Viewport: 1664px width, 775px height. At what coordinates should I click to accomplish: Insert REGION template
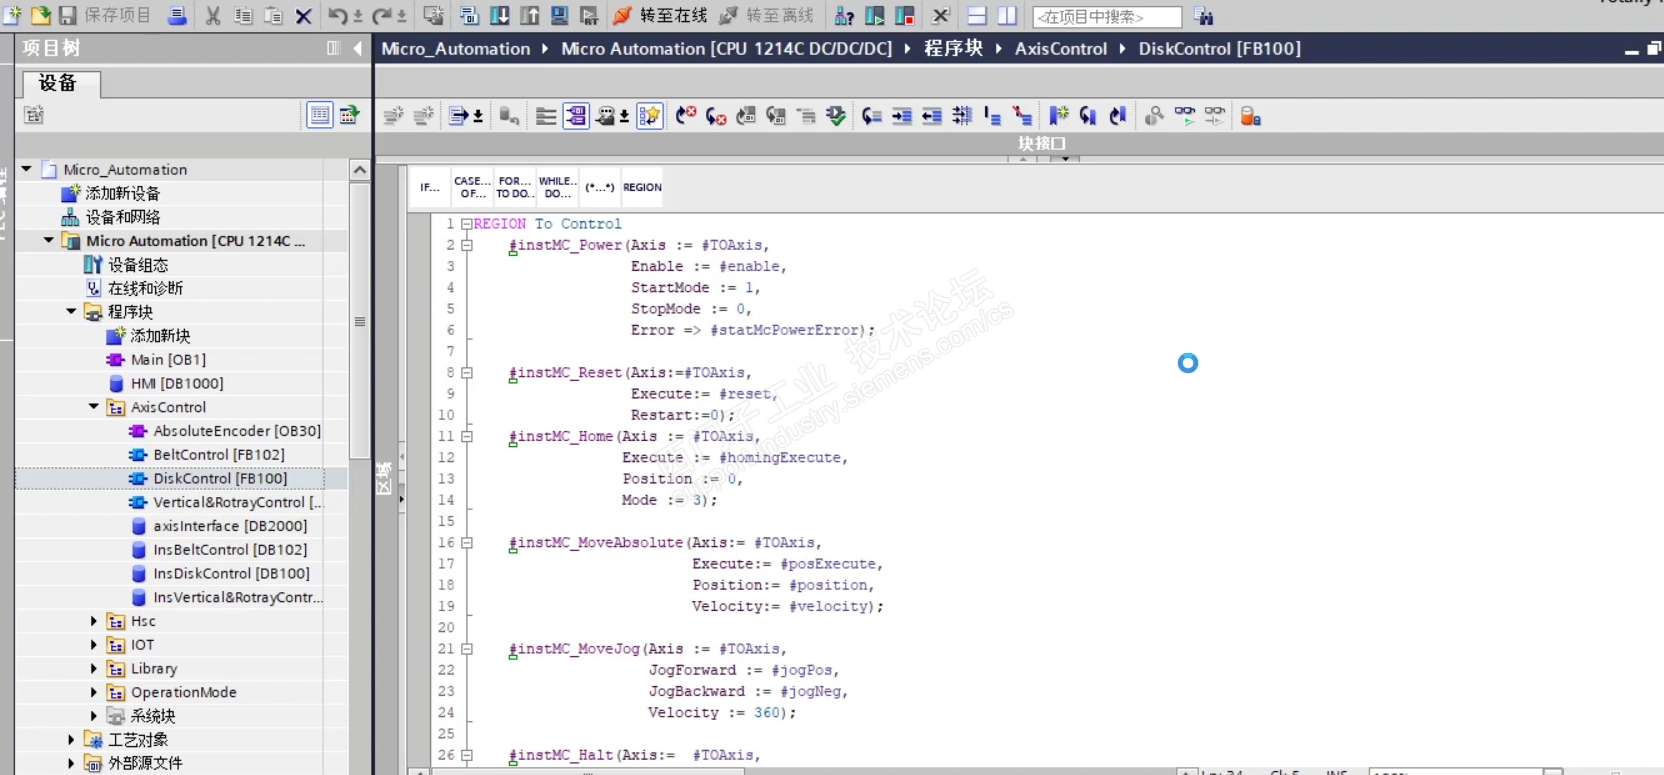(x=642, y=187)
